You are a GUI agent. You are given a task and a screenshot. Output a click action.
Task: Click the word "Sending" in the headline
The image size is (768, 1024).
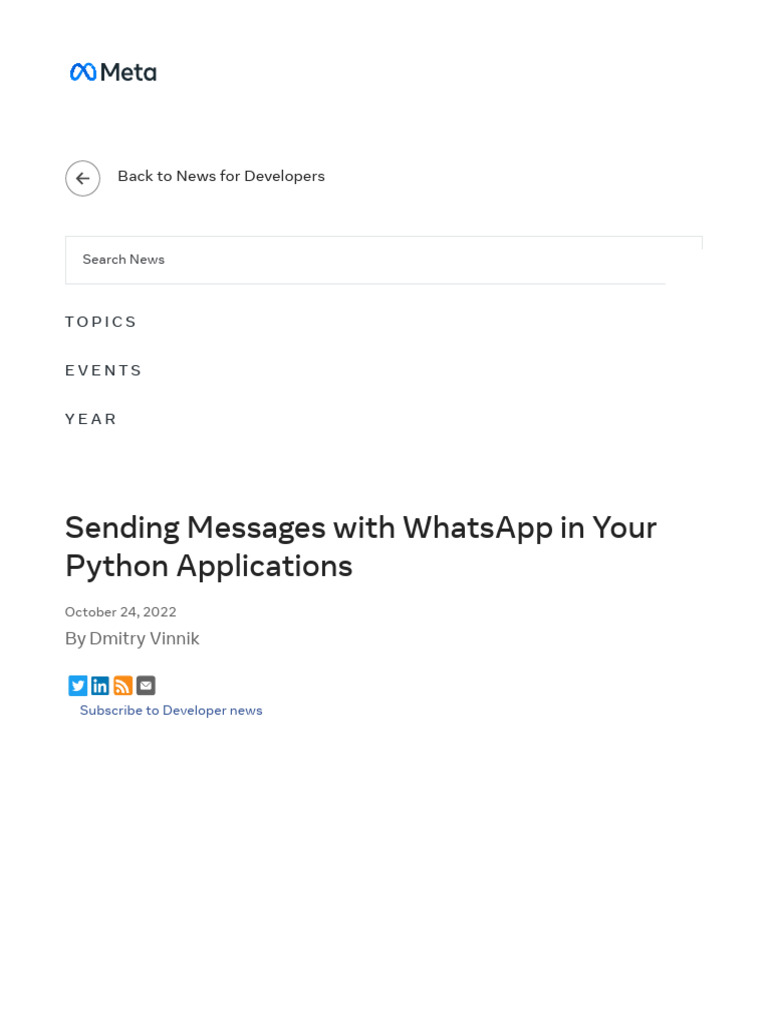tap(121, 527)
